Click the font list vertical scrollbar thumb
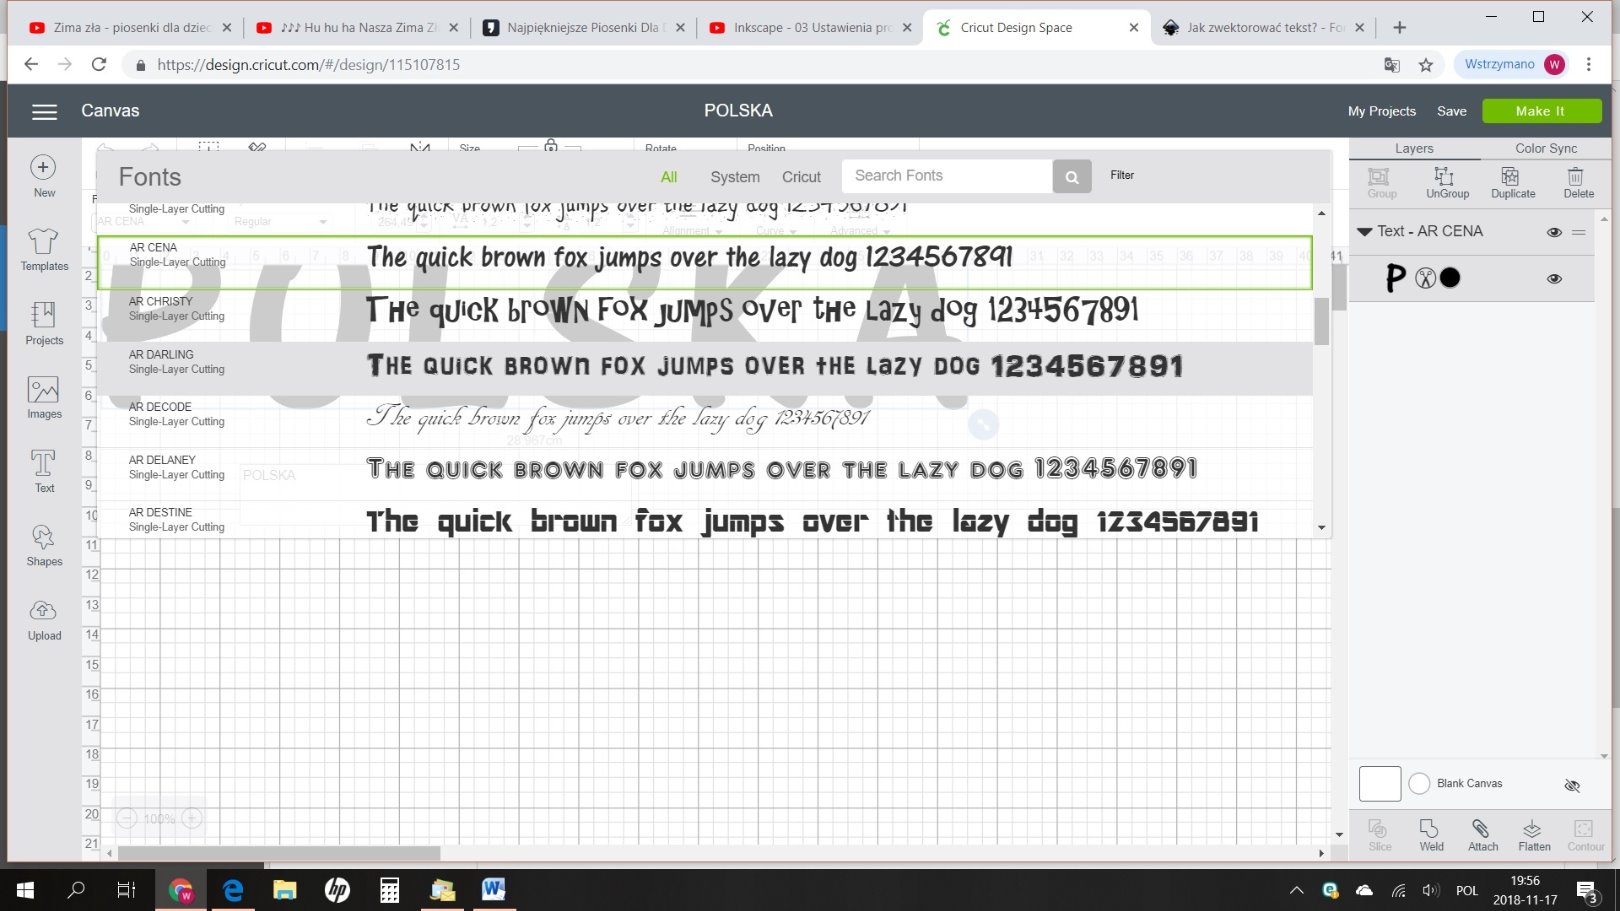Viewport: 1620px width, 911px height. [1321, 321]
